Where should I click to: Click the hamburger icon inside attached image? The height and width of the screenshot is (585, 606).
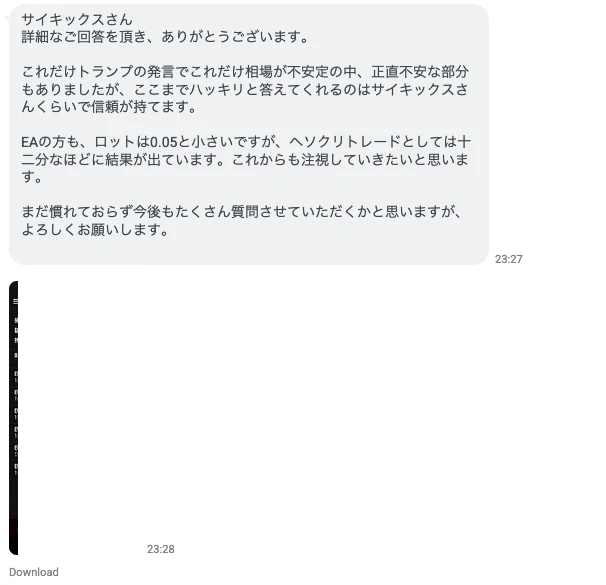[15, 301]
